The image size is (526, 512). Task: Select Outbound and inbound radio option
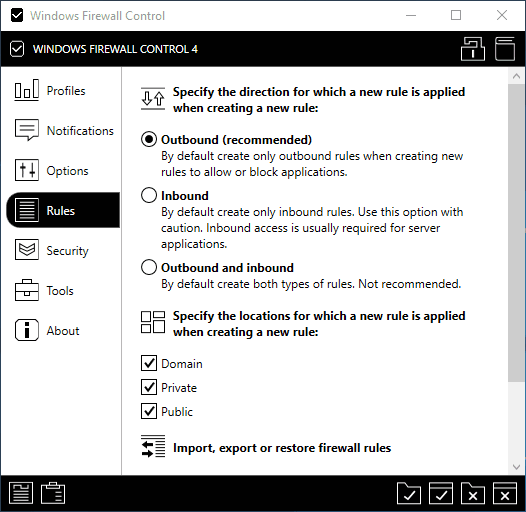tap(149, 267)
